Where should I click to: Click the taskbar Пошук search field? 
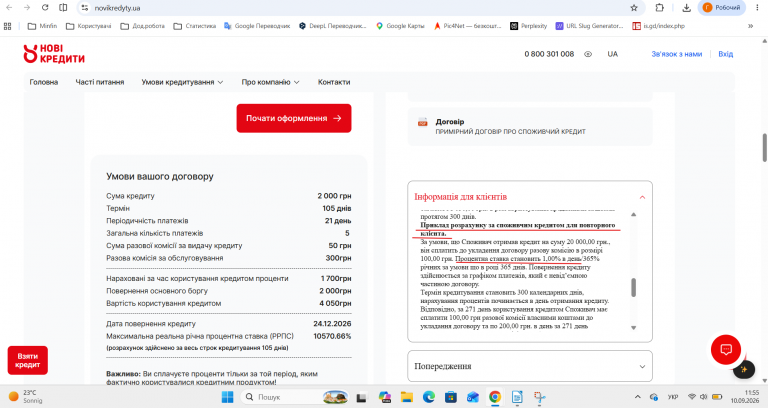pyautogui.click(x=295, y=397)
